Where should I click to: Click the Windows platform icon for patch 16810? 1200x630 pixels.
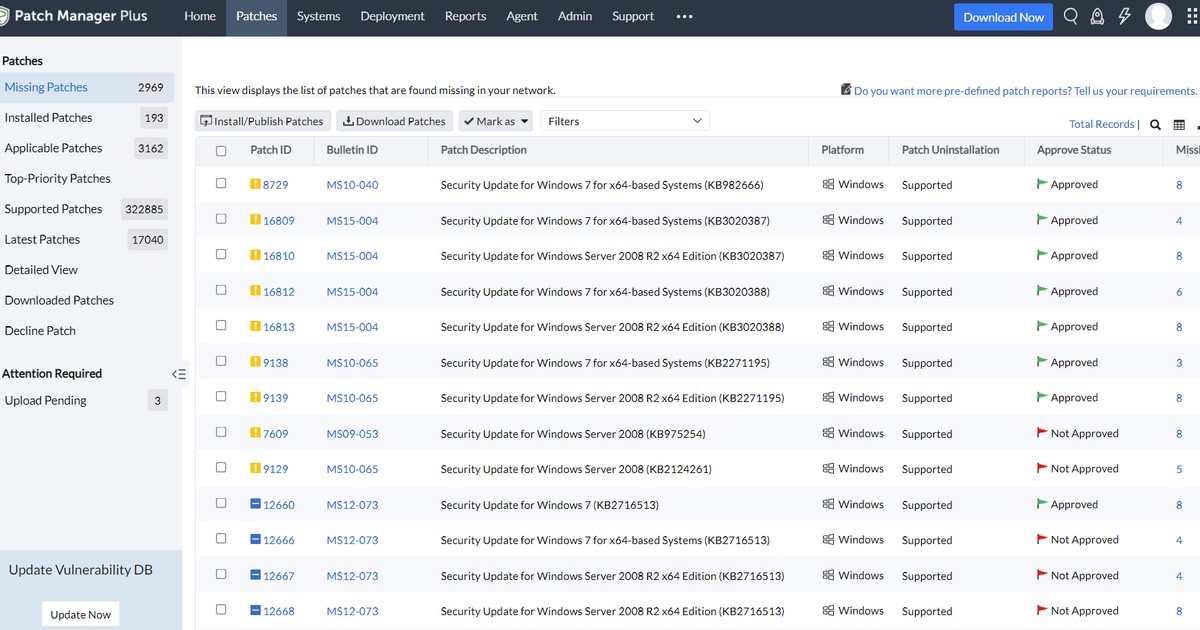(x=828, y=255)
